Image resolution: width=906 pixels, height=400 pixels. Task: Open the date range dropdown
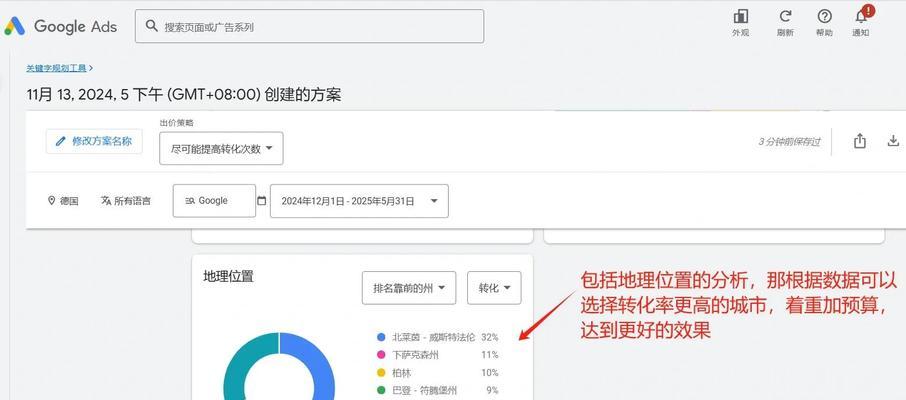(359, 201)
